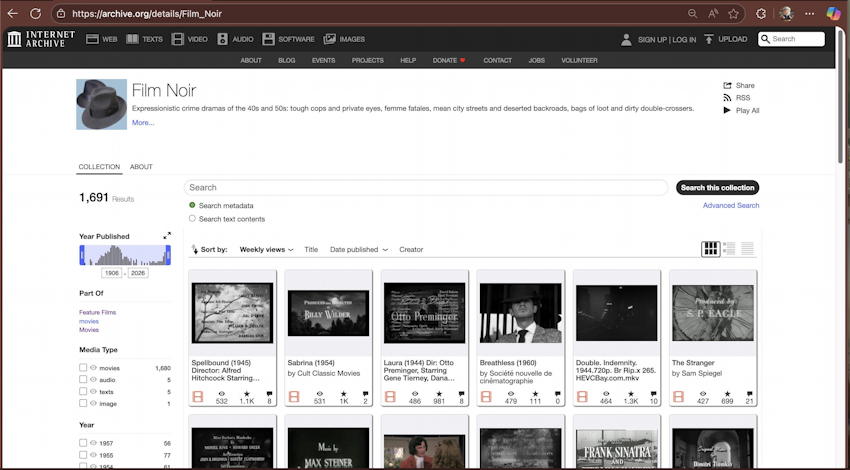The height and width of the screenshot is (470, 850).
Task: Open the Spellbound (1945) thumbnail
Action: [232, 313]
